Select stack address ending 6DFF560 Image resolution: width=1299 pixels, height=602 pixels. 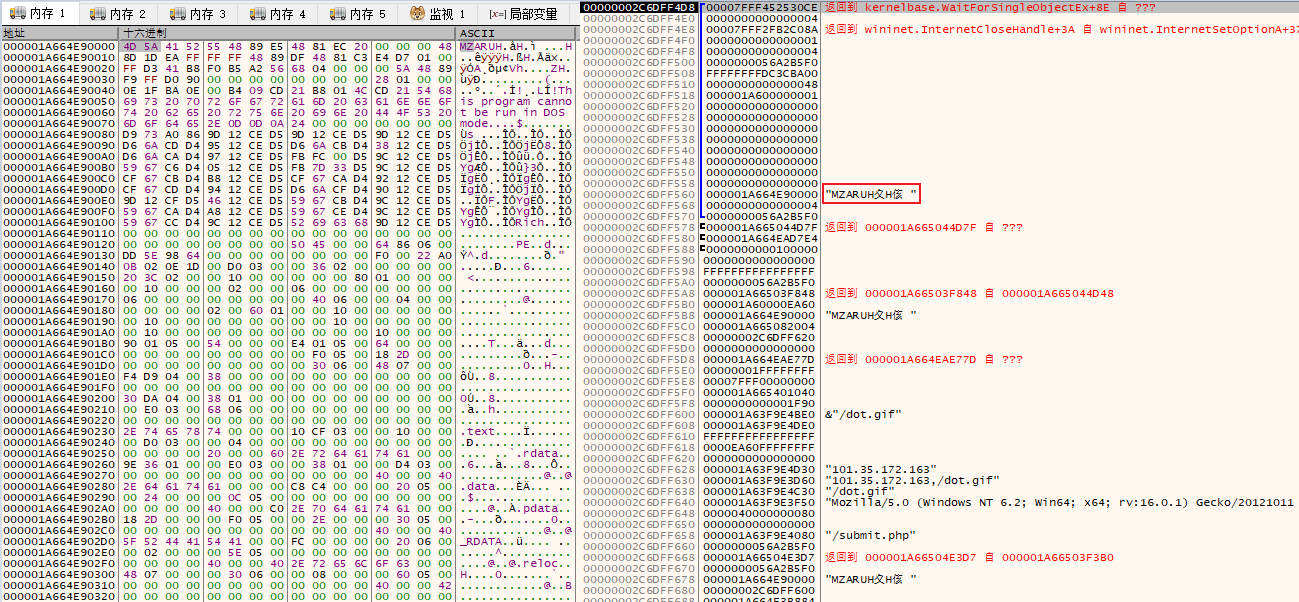(638, 194)
